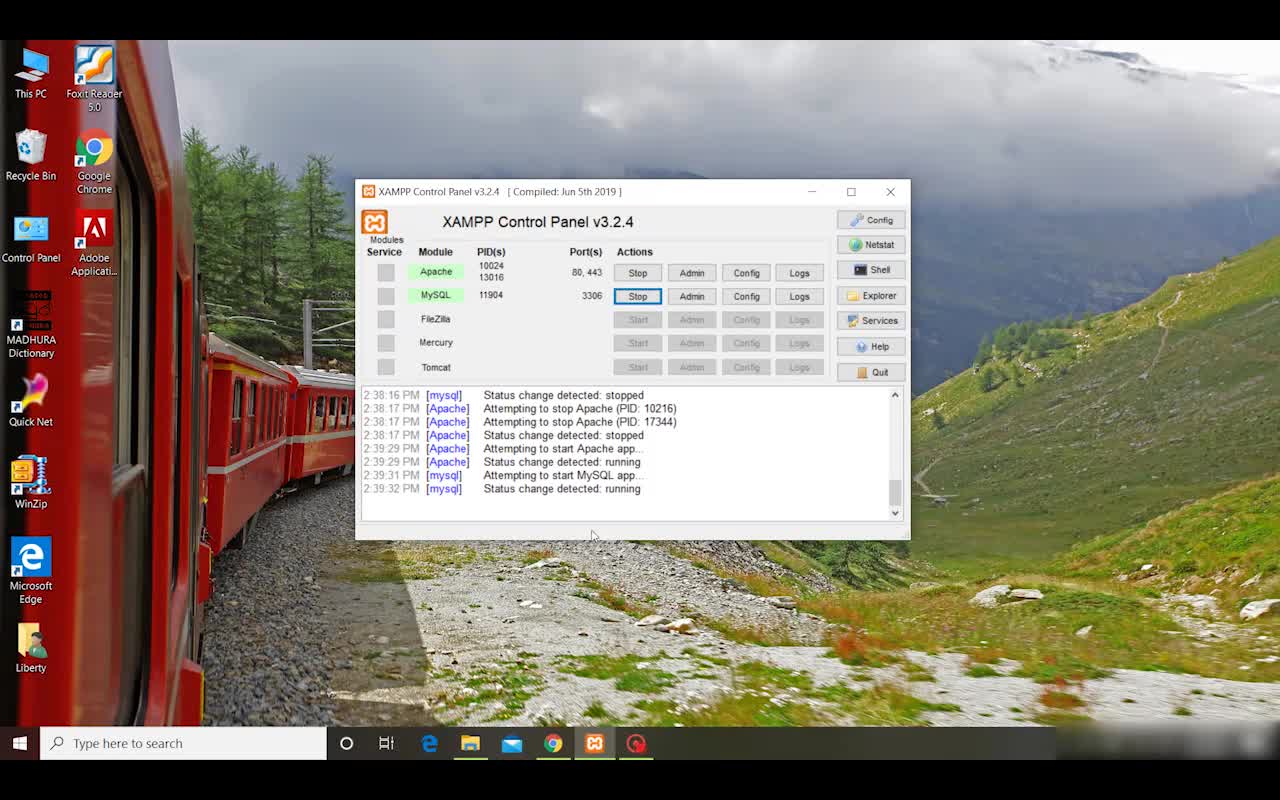1280x800 pixels.
Task: Toggle the Mercury service checkbox
Action: 386,343
